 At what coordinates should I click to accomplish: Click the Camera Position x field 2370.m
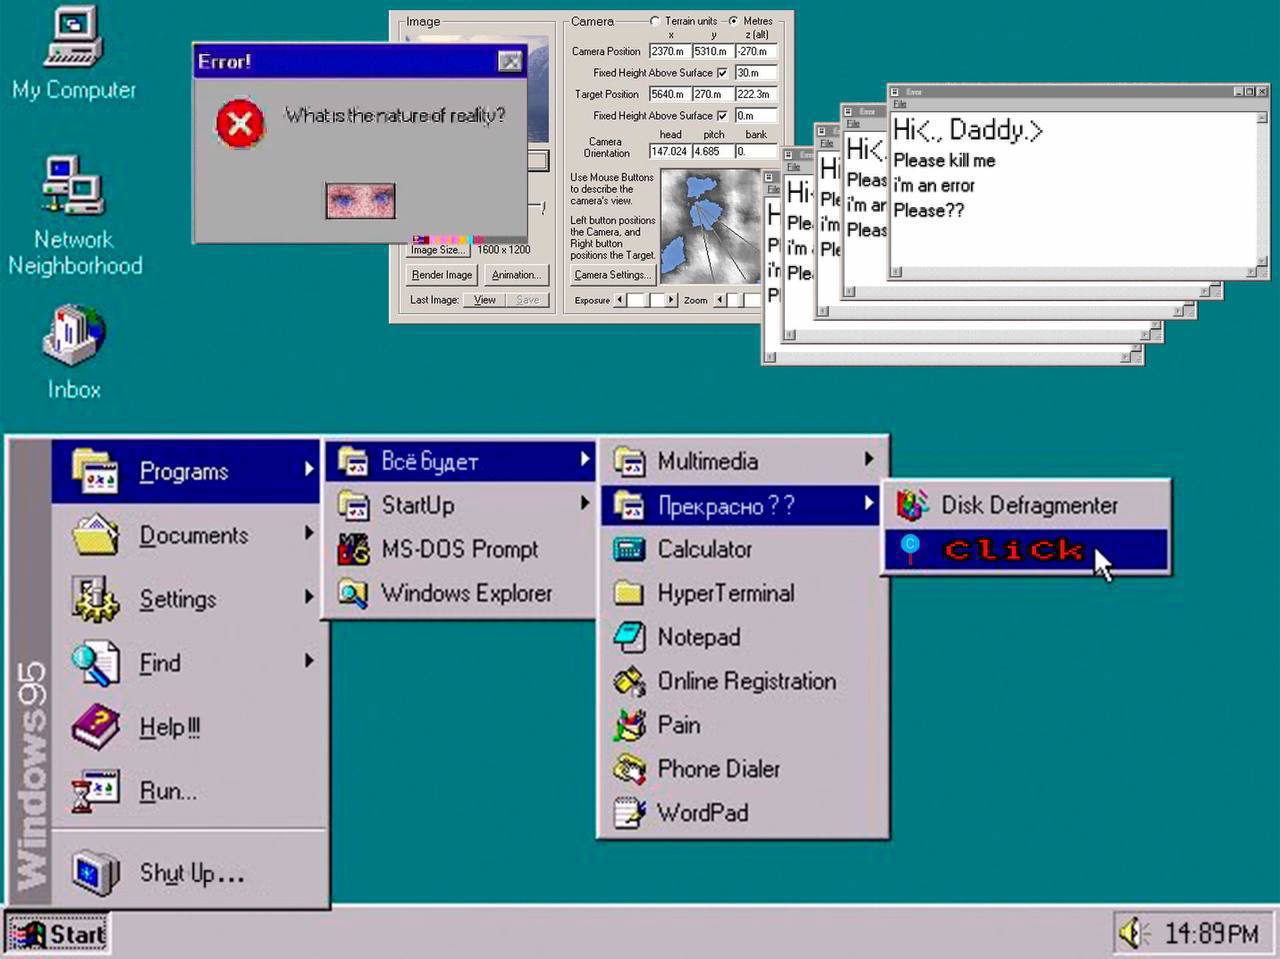pyautogui.click(x=668, y=51)
